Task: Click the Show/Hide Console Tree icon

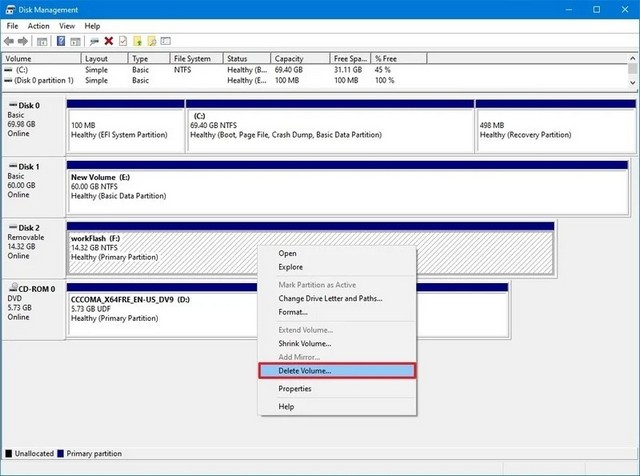Action: 42,41
